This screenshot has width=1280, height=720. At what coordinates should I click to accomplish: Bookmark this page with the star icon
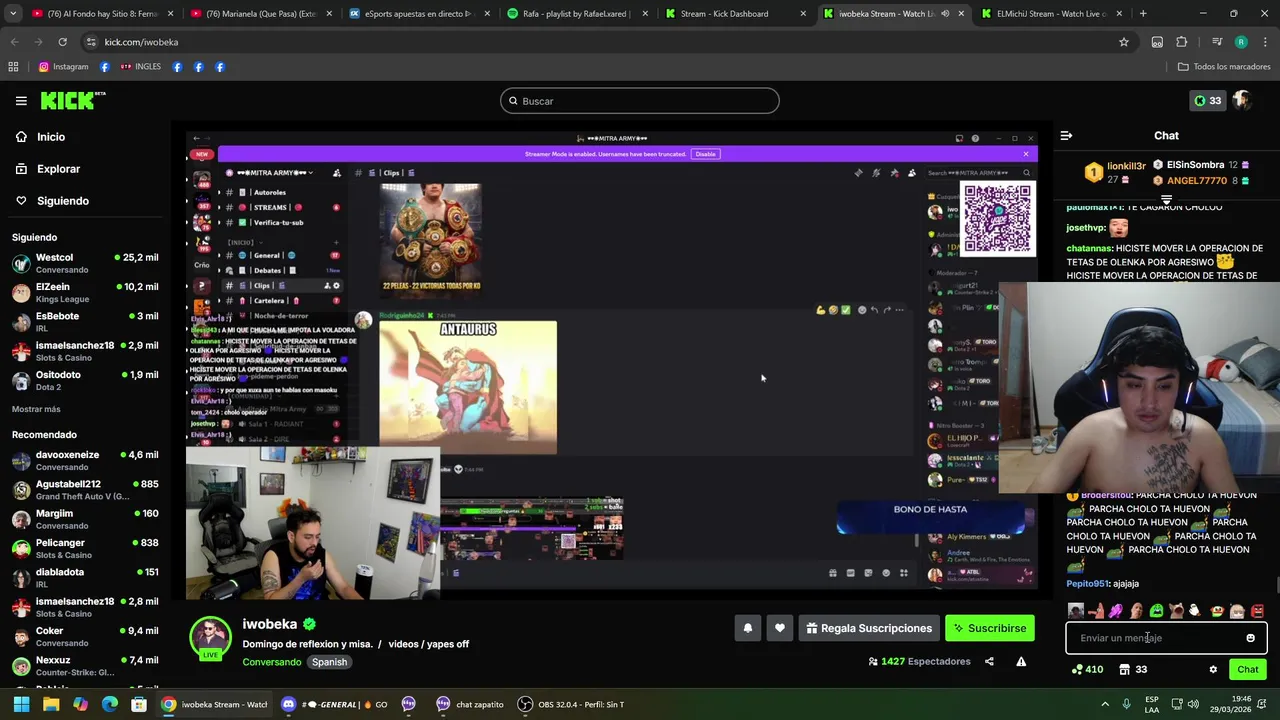1124,42
